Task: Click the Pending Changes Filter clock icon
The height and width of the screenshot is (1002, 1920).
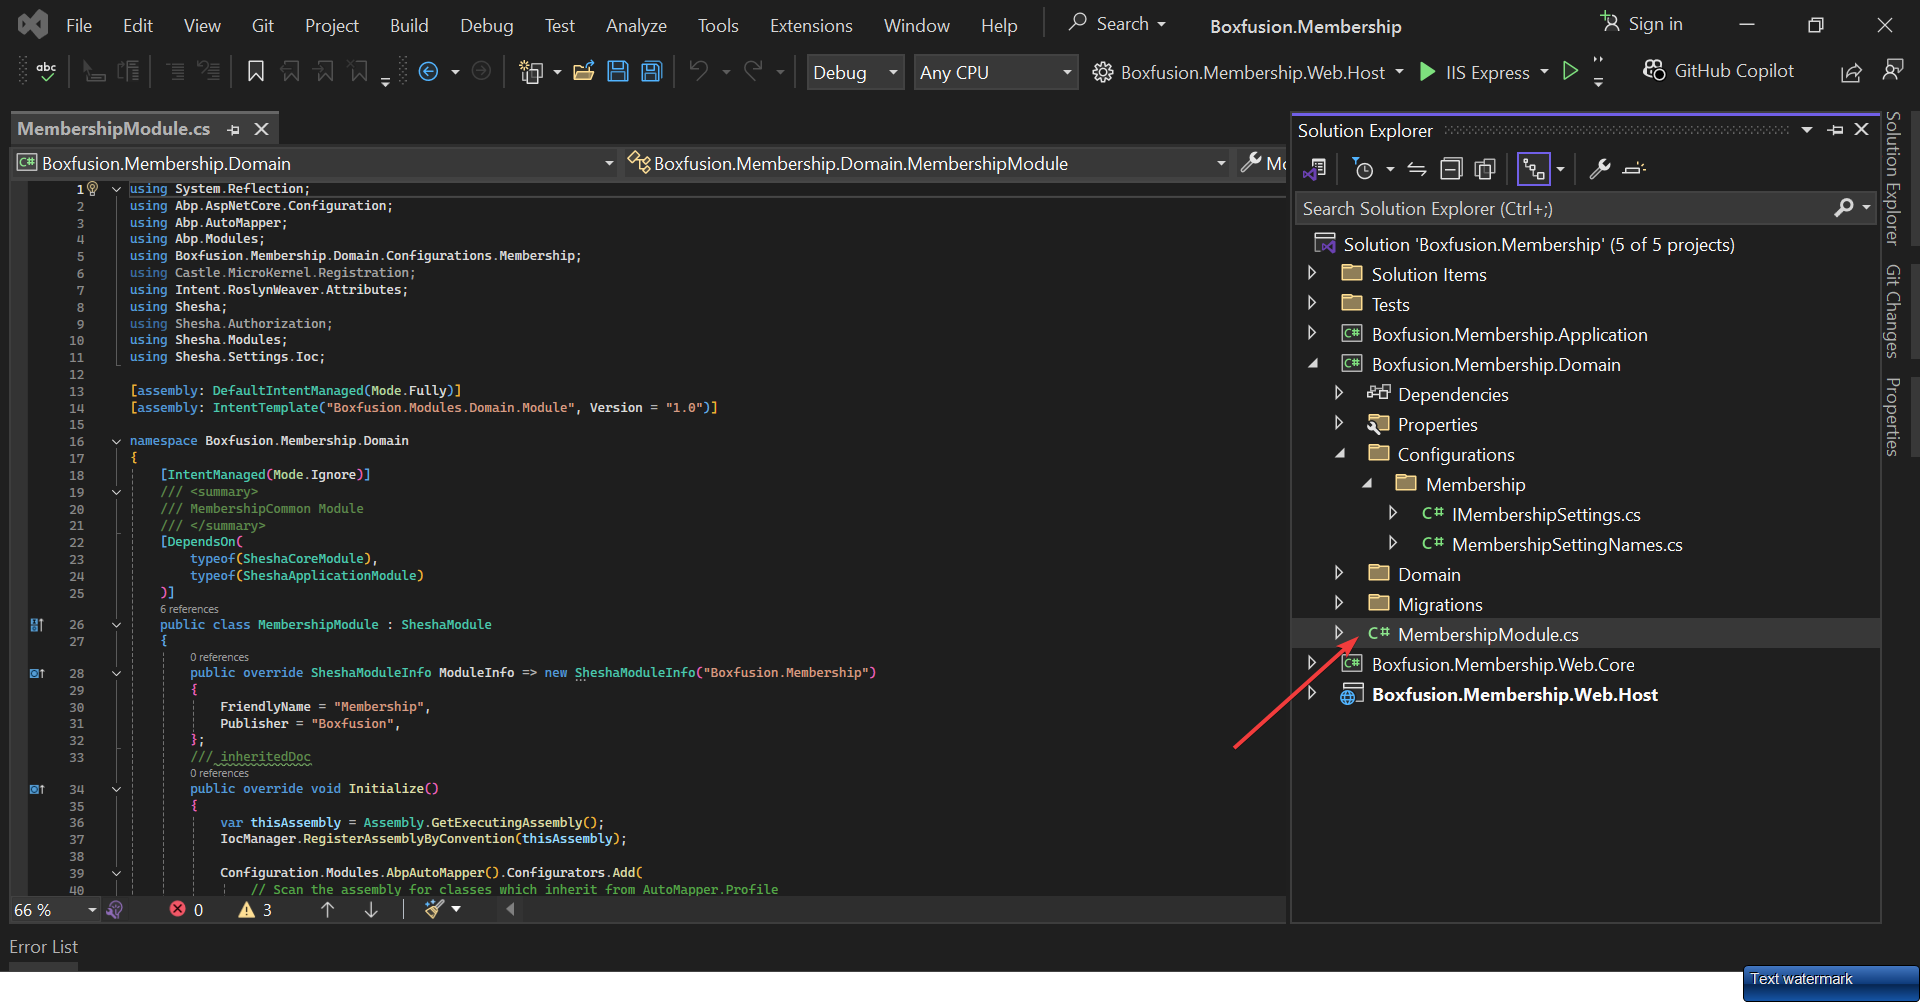Action: point(1363,169)
